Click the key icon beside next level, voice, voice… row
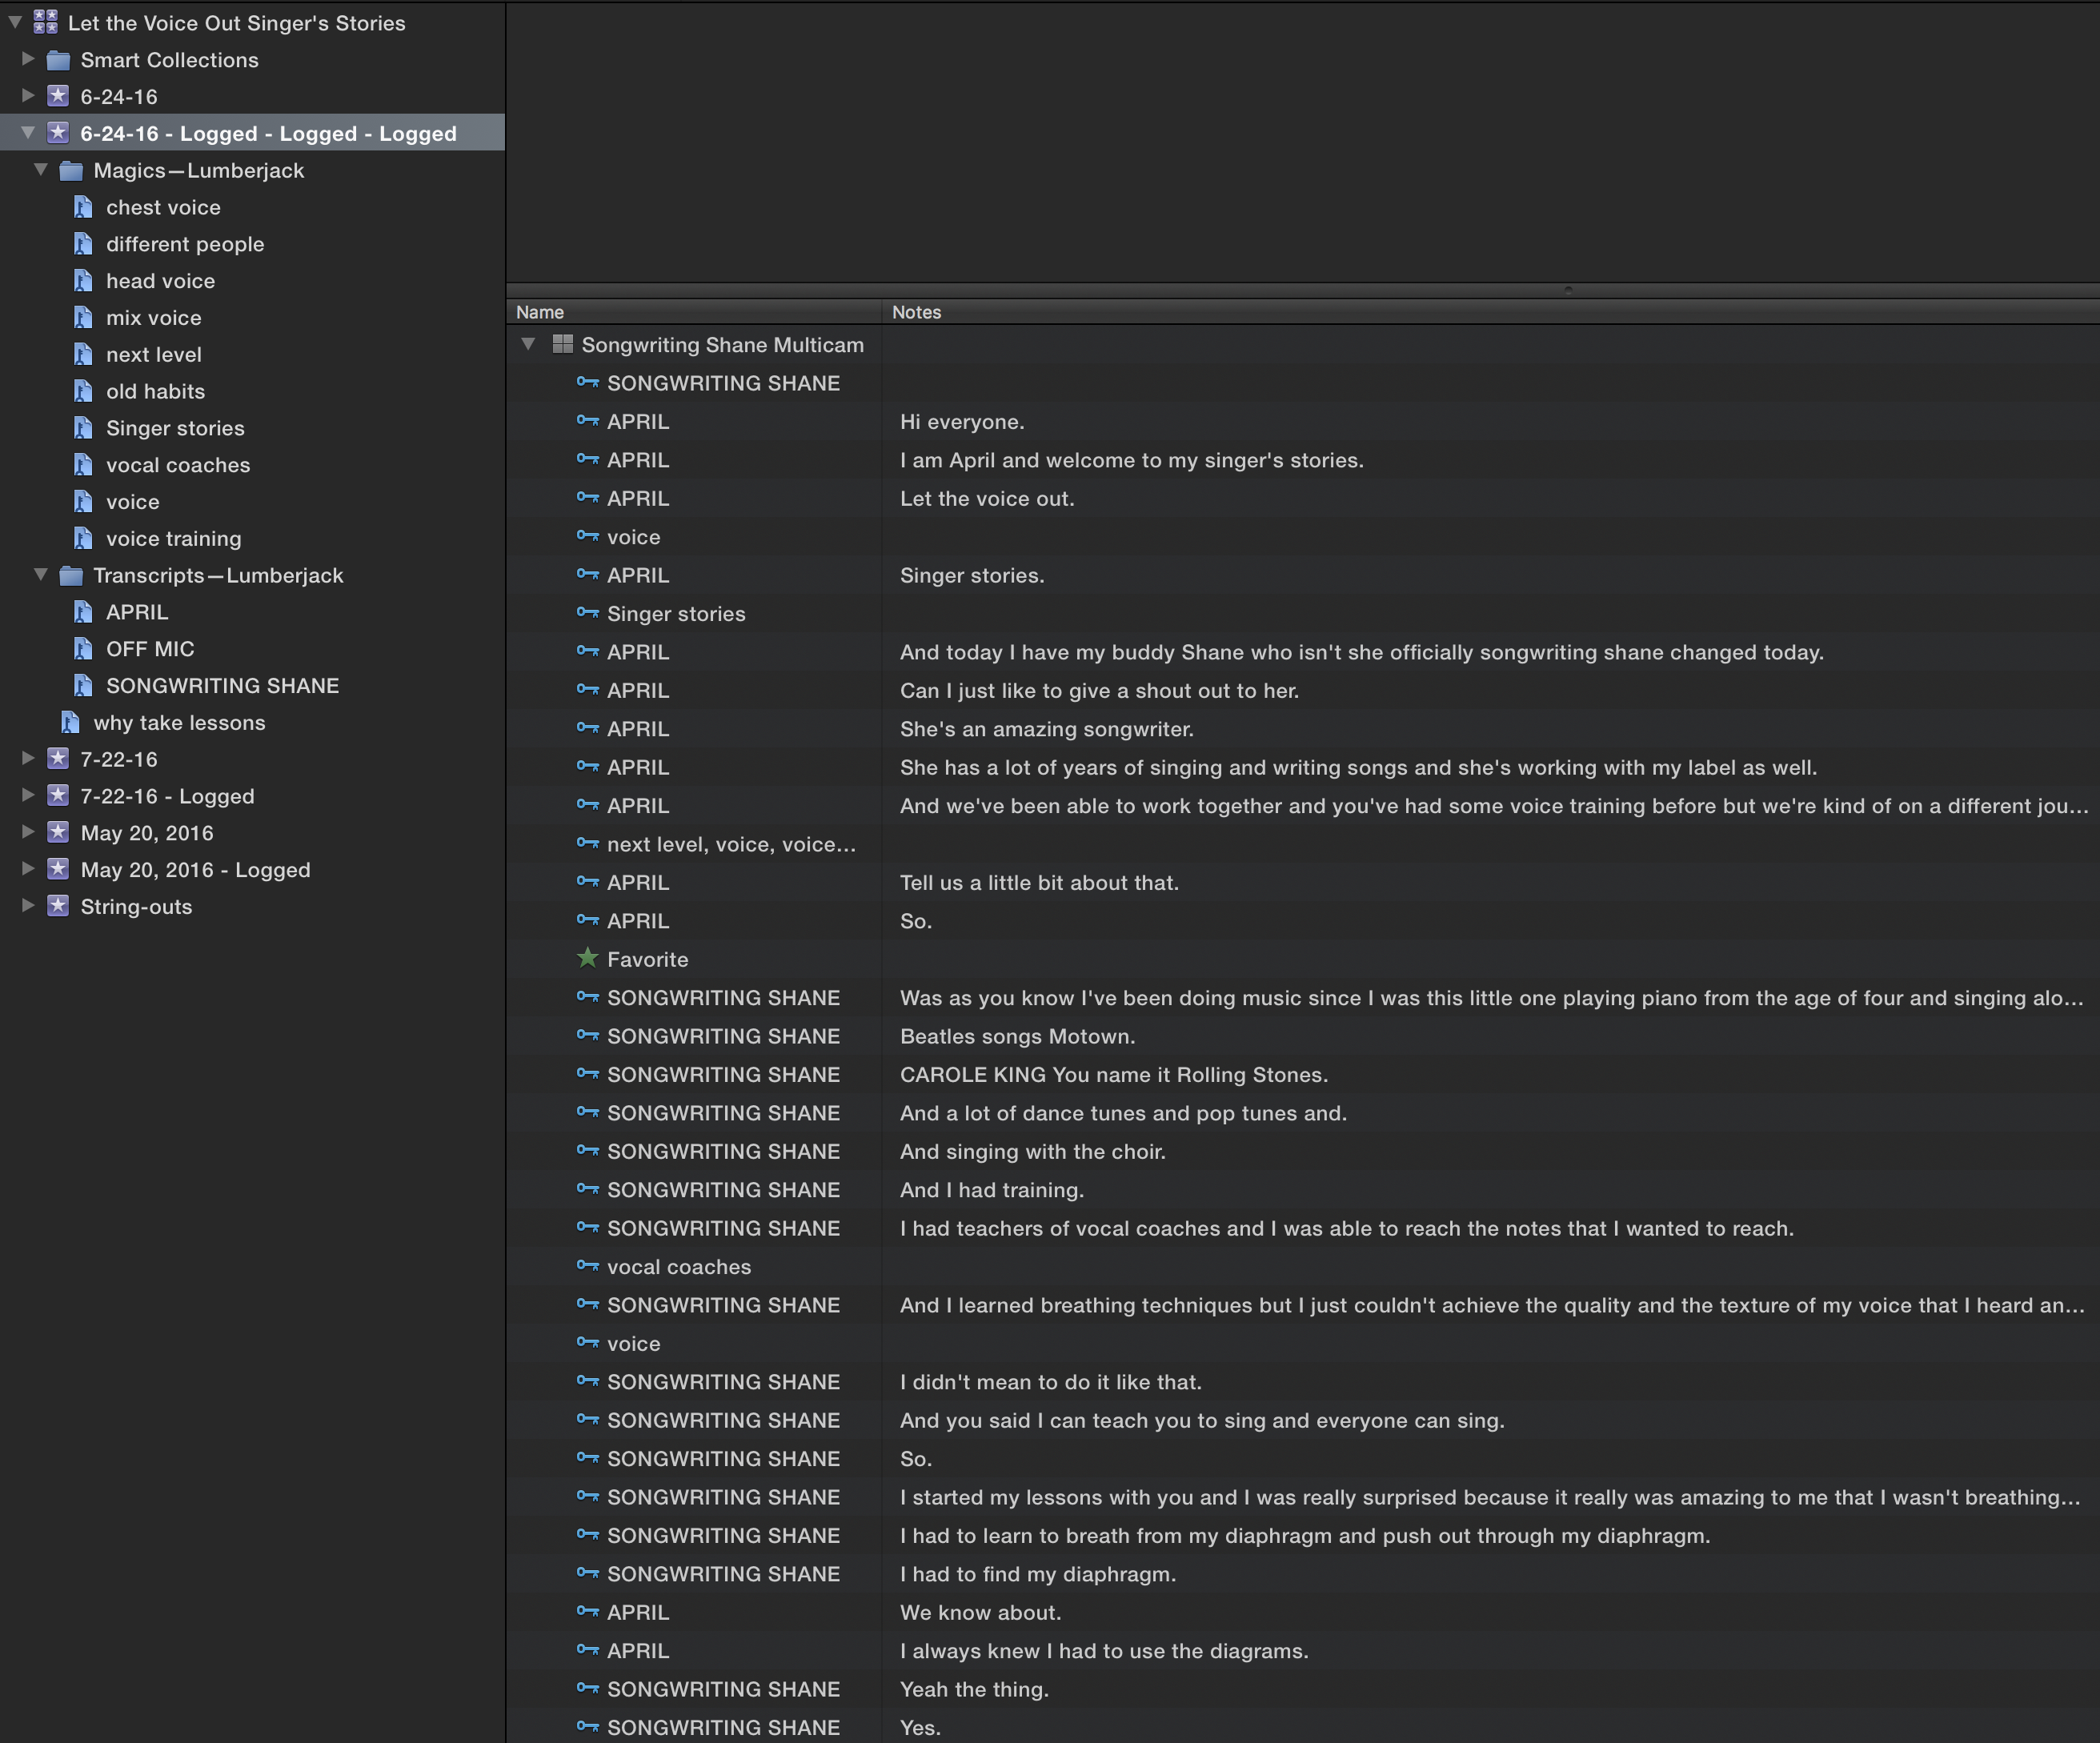Screen dimensions: 2100x1743 [x=588, y=843]
